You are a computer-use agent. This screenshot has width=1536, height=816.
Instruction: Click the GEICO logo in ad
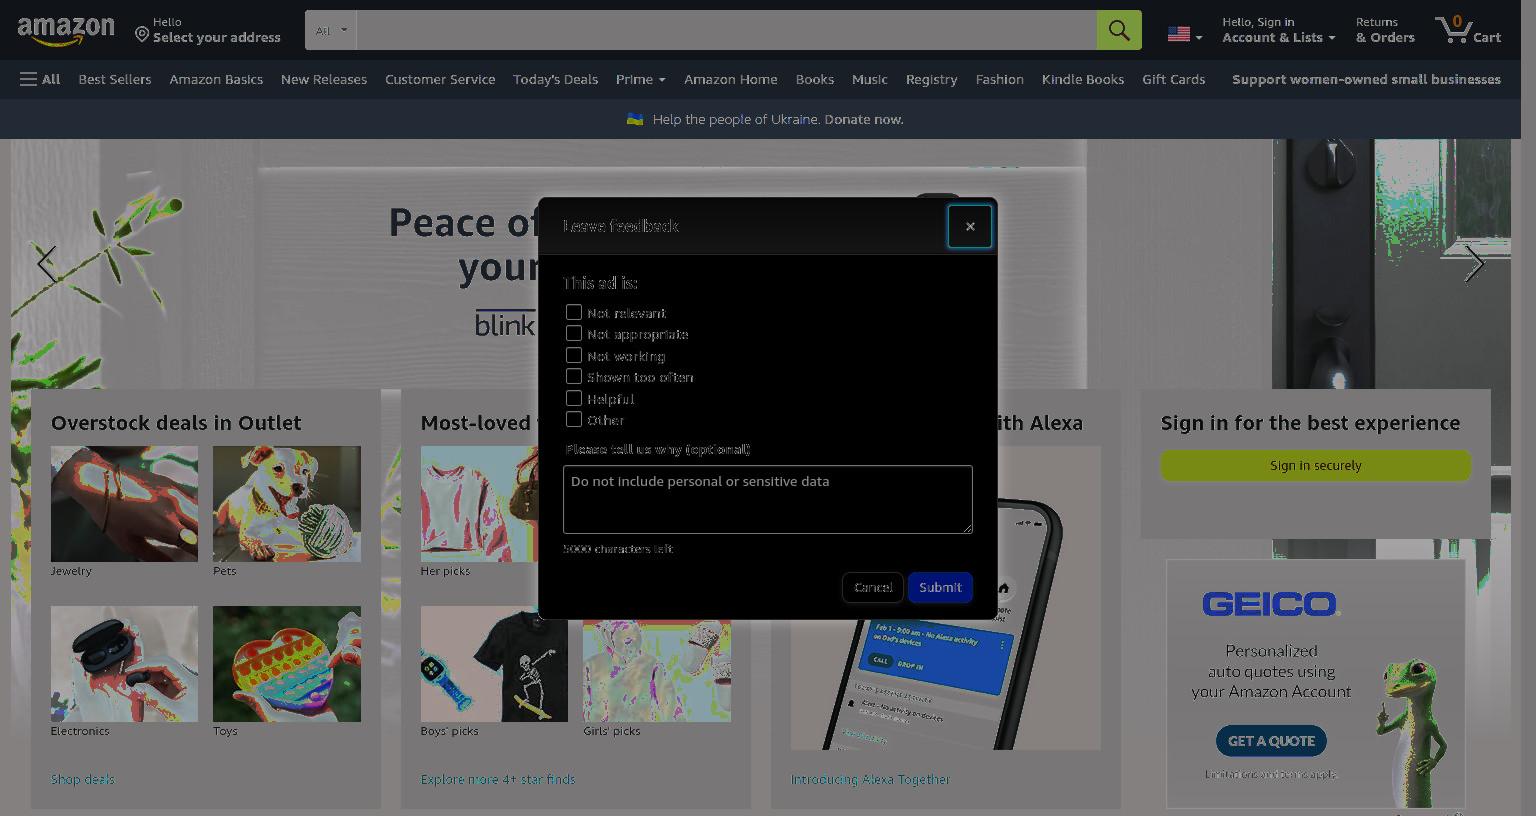(x=1270, y=604)
